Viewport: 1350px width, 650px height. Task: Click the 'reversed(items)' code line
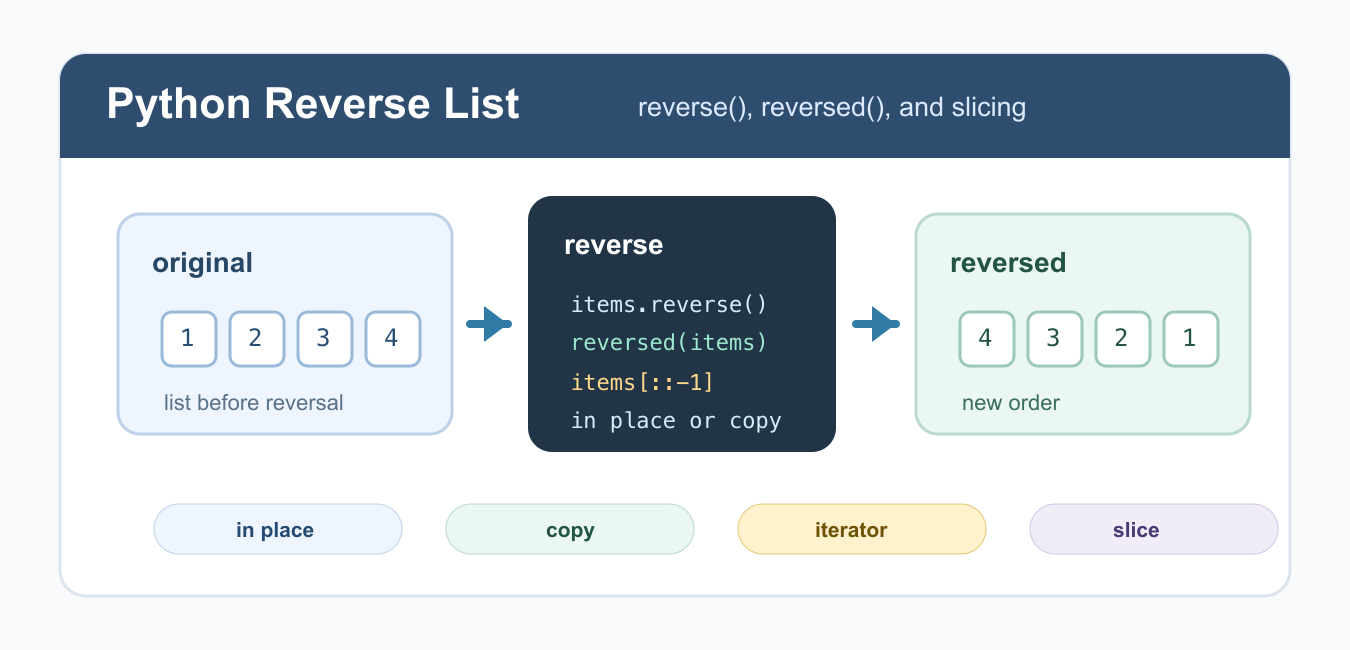[x=669, y=343]
